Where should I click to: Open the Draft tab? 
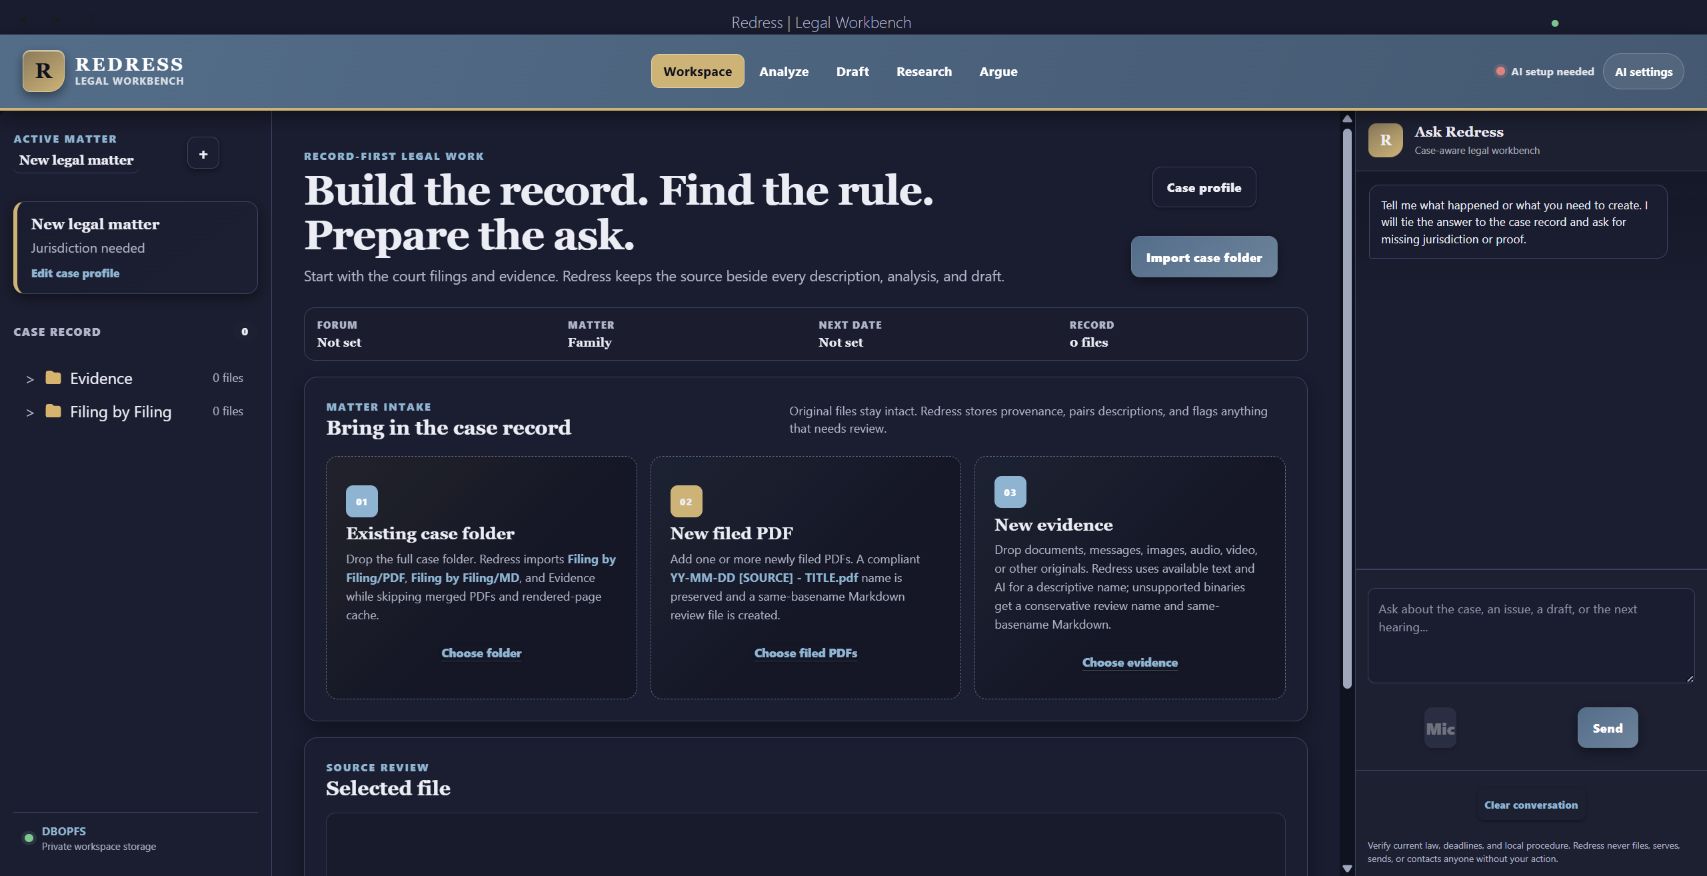tap(852, 71)
